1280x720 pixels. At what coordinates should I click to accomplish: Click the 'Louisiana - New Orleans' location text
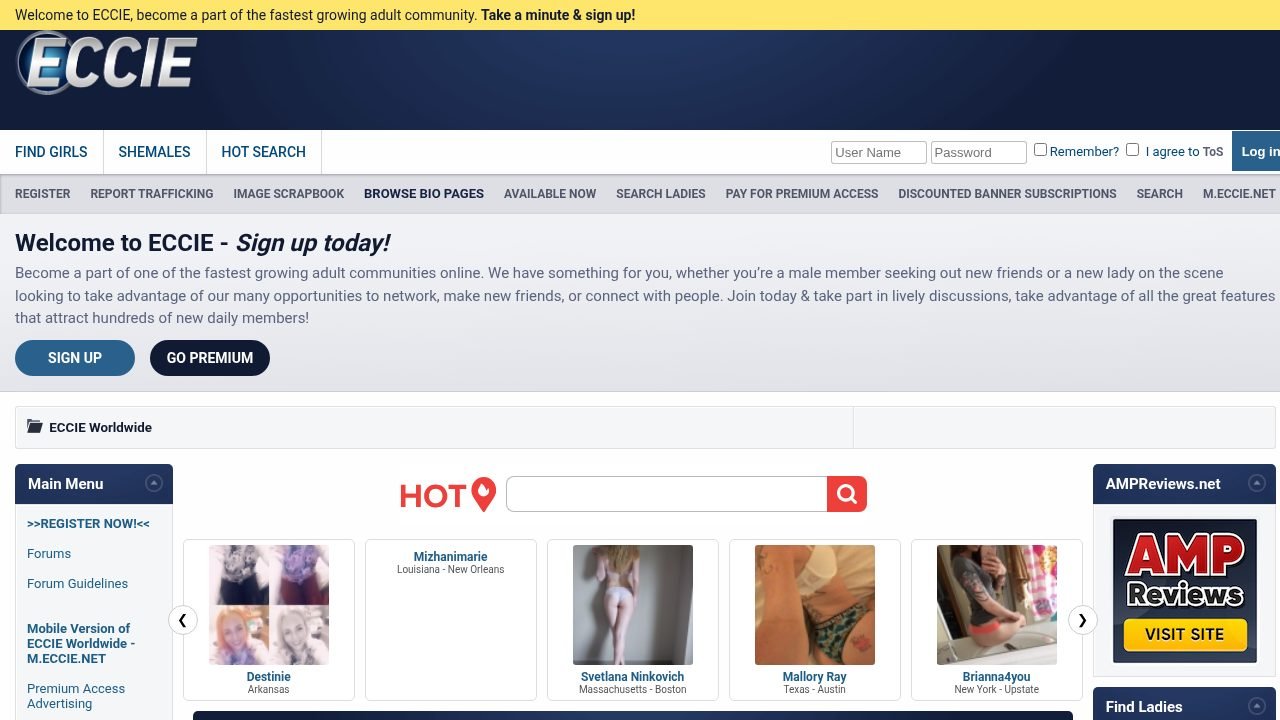point(451,570)
